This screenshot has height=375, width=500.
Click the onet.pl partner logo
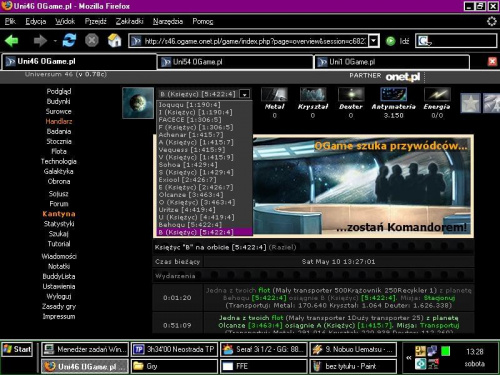coord(403,77)
